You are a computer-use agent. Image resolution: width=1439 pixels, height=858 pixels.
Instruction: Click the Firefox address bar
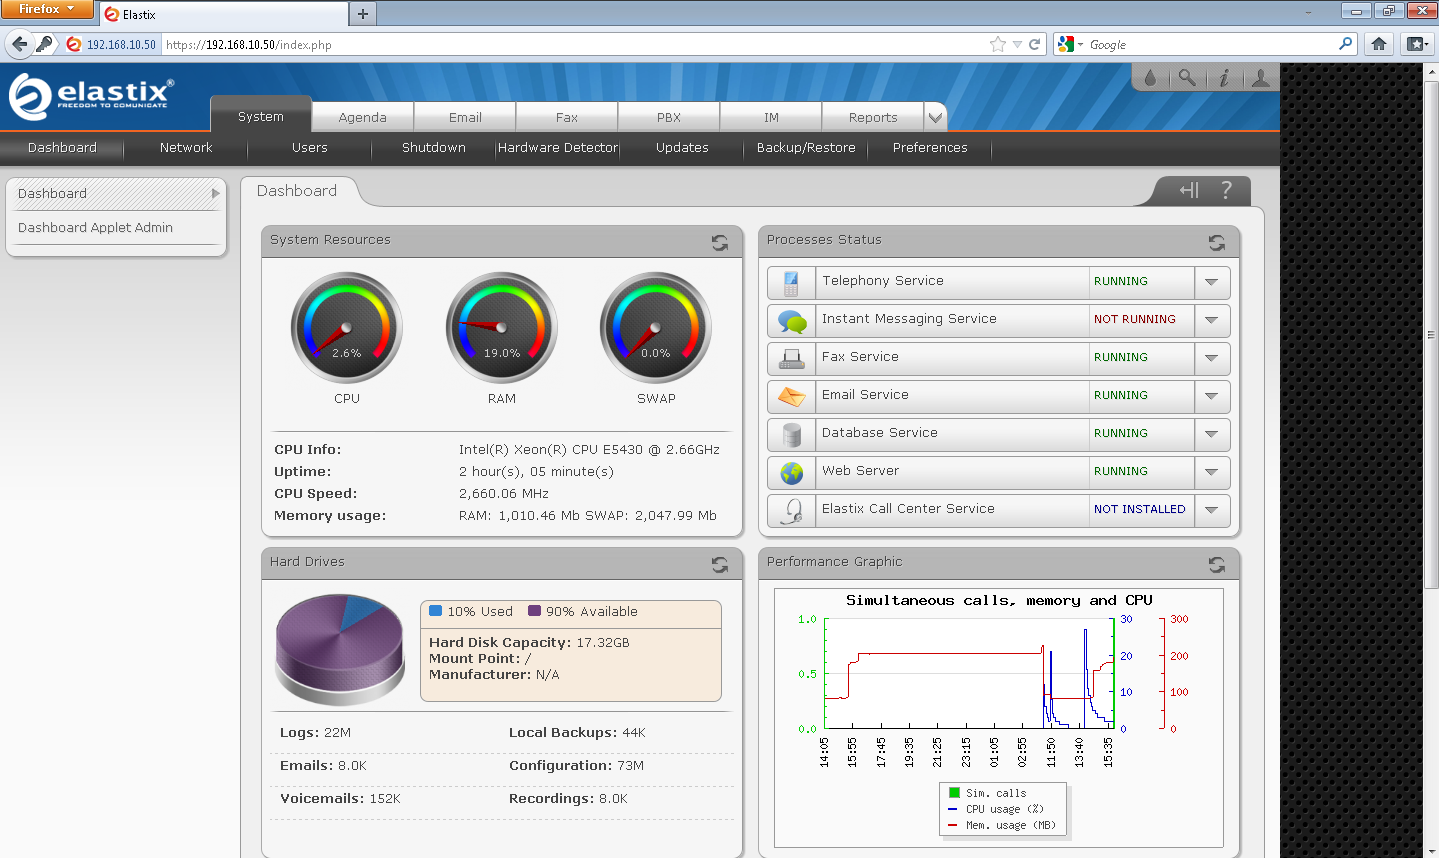575,44
